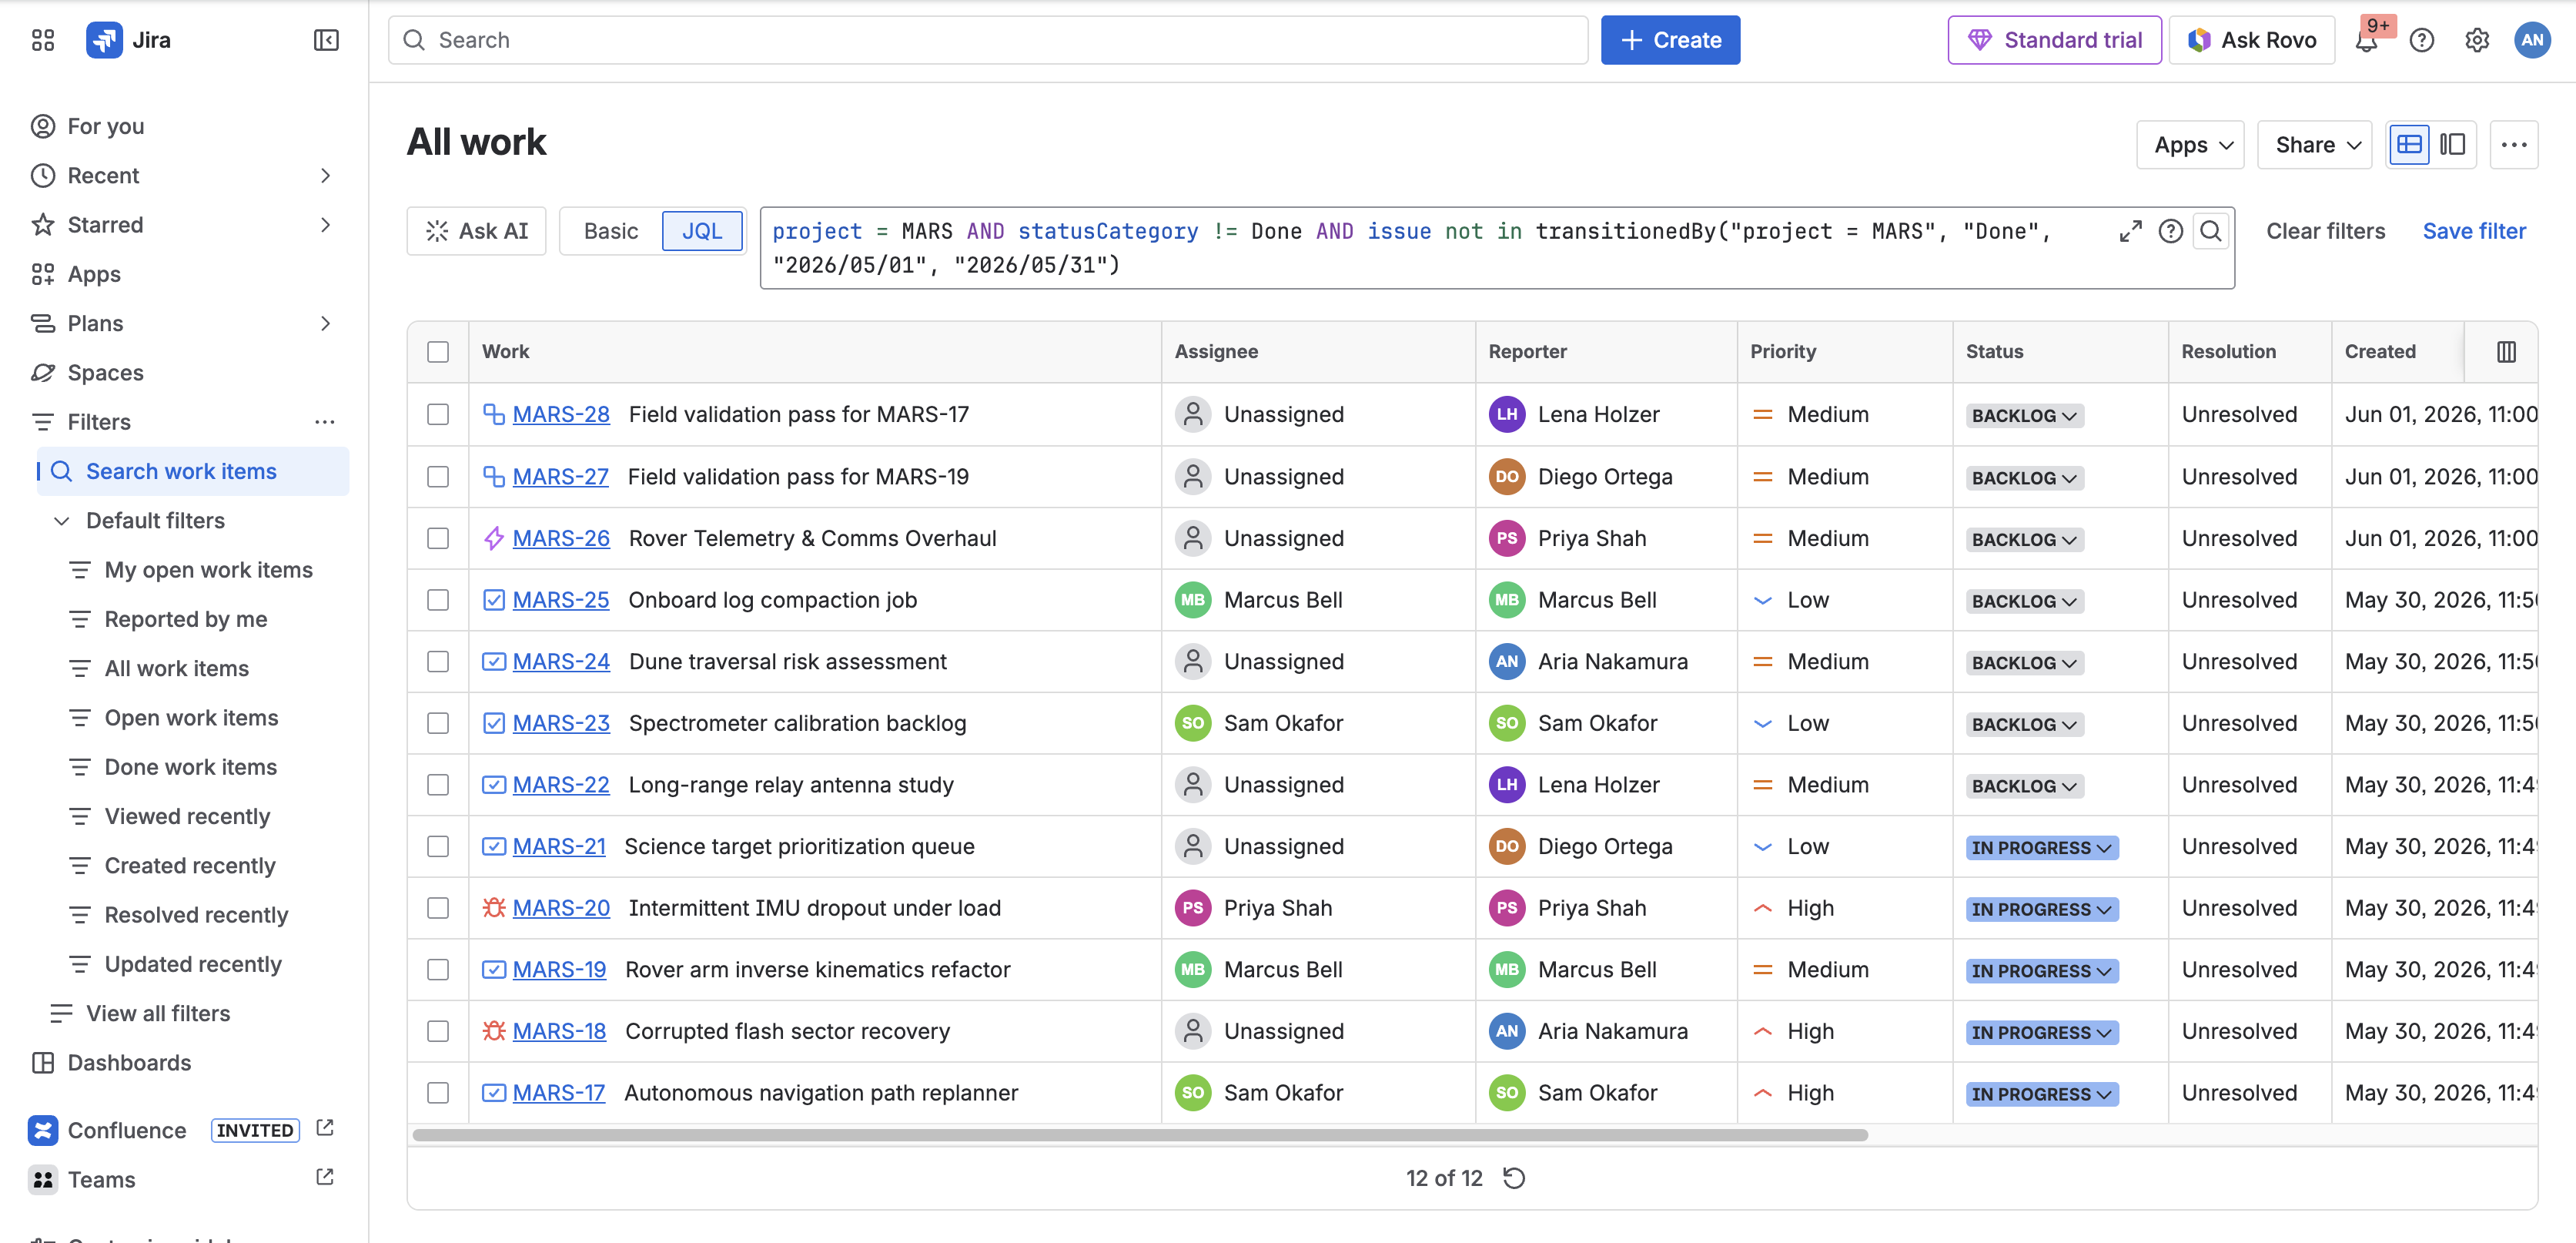Open MARS-28 Backlog status dropdown

coord(2024,416)
